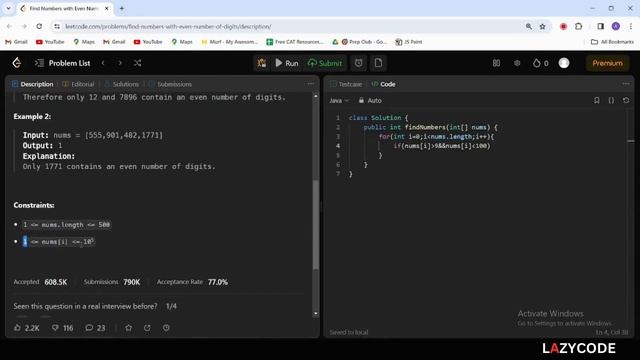Screen dimensions: 640x360
Task: Open code panel more options menu
Action: point(626,84)
